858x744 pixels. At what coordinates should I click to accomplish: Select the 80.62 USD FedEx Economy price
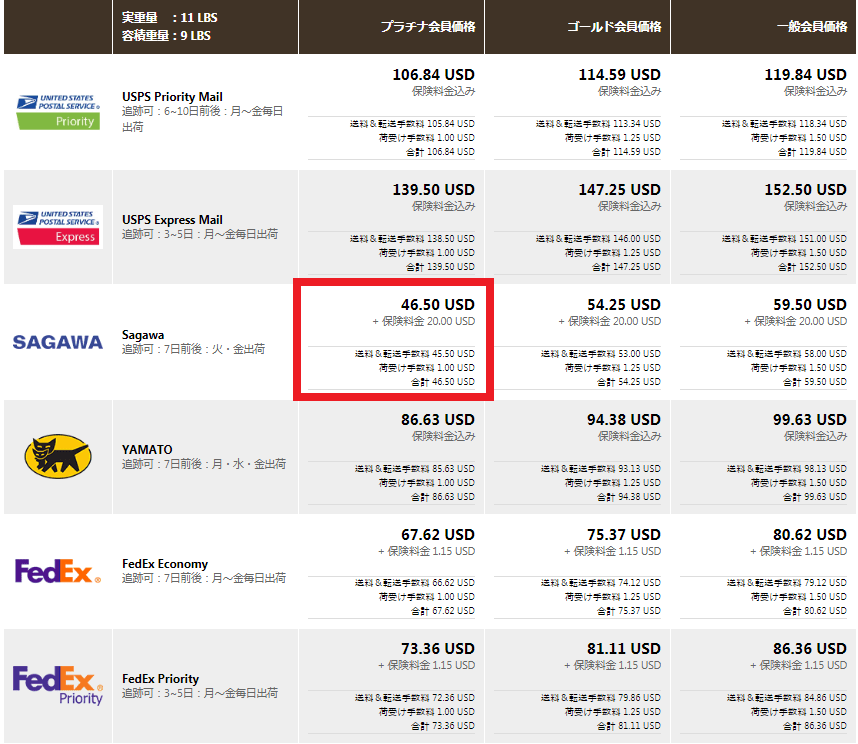point(810,534)
